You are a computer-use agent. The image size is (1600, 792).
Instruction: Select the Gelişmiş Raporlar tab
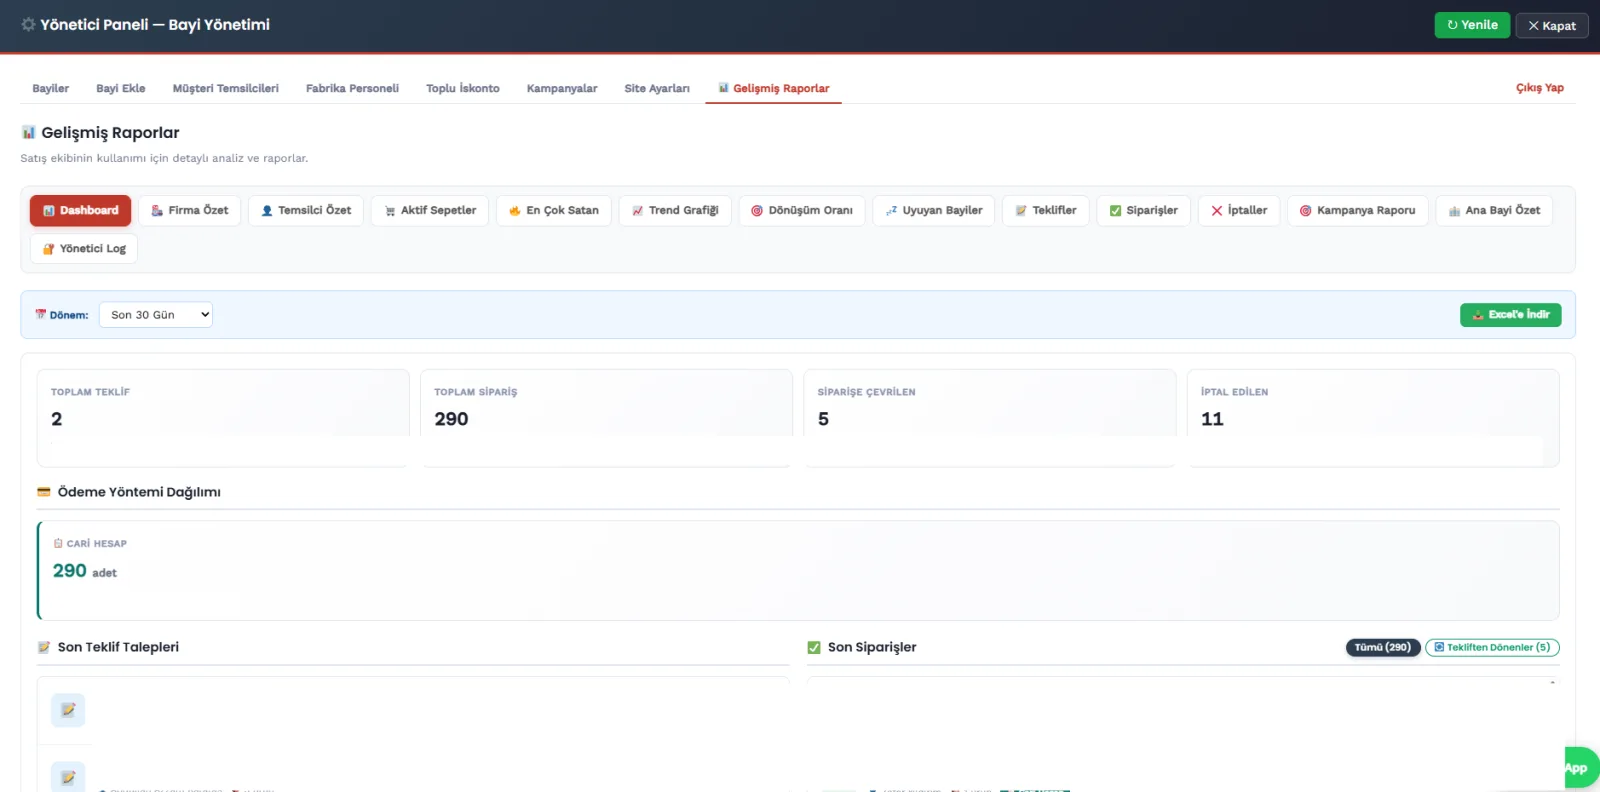click(x=774, y=88)
